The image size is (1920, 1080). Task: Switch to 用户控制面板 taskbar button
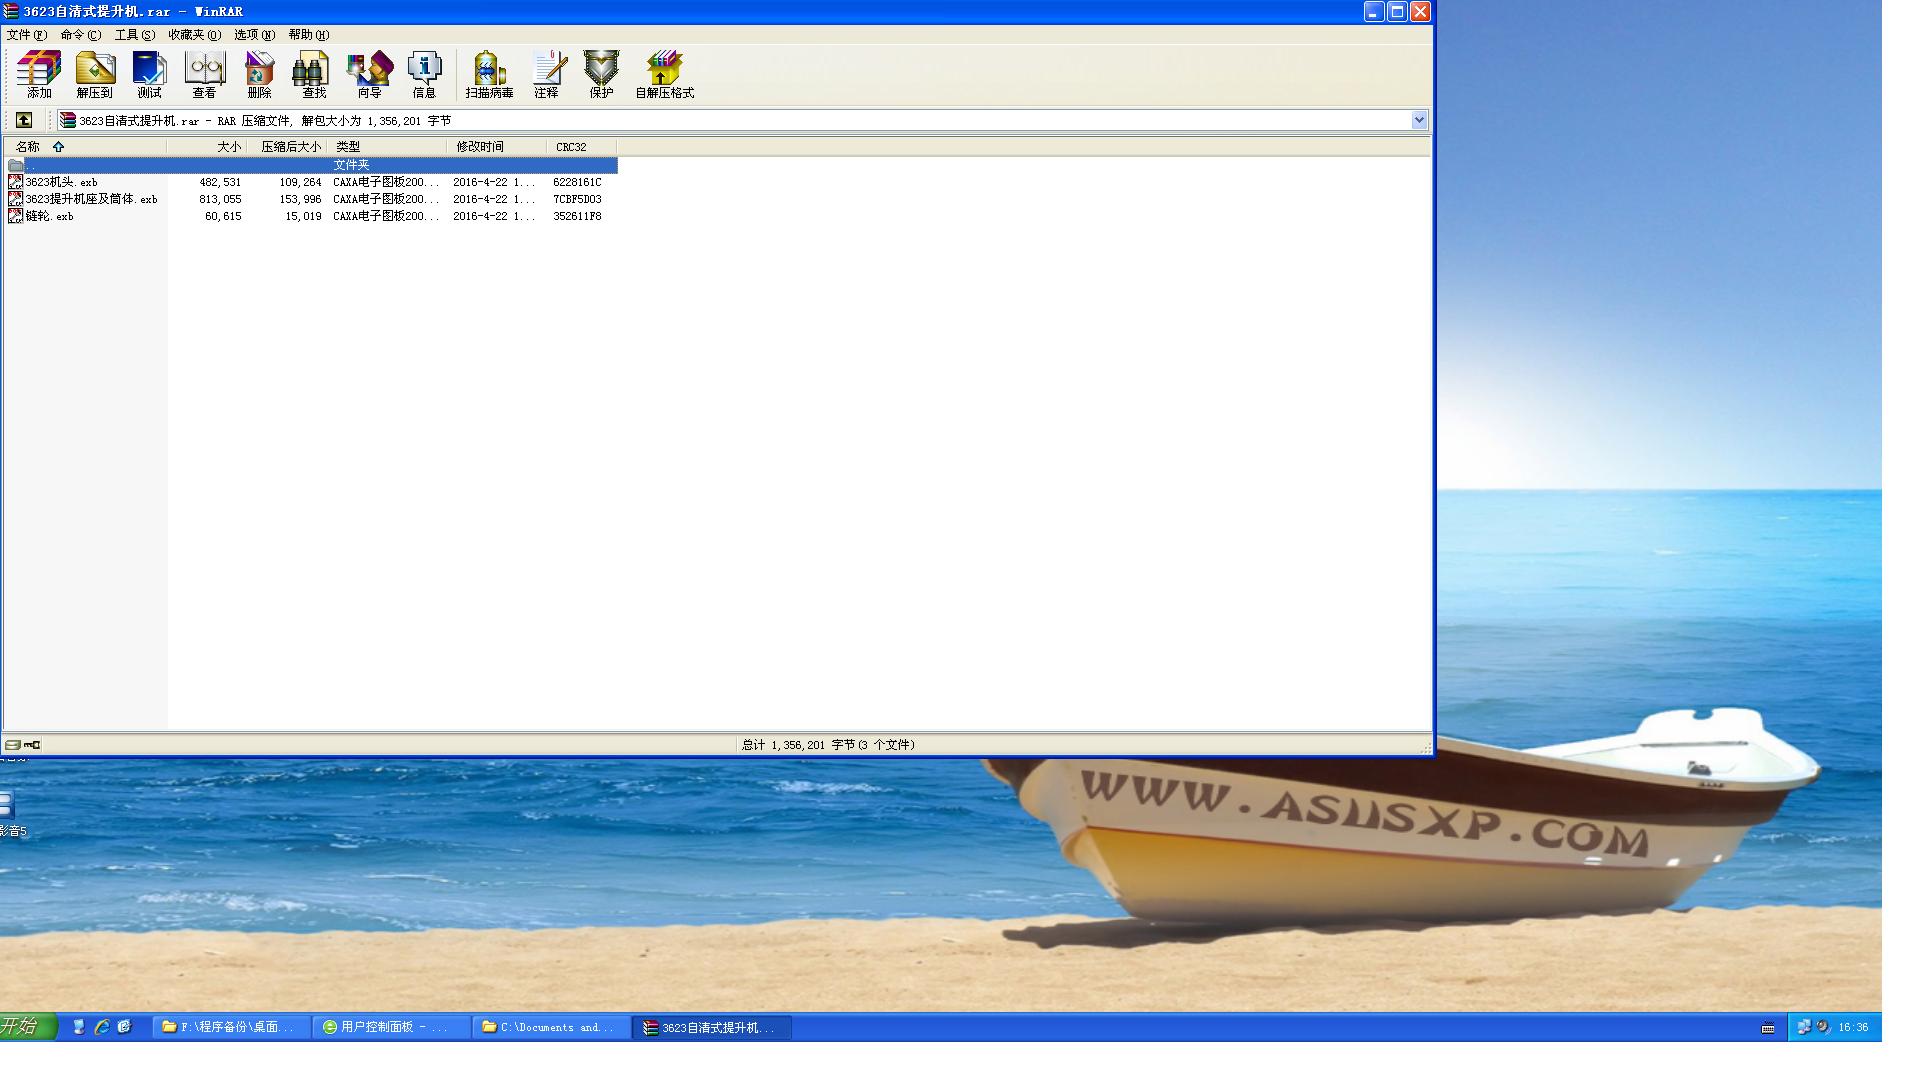391,1027
